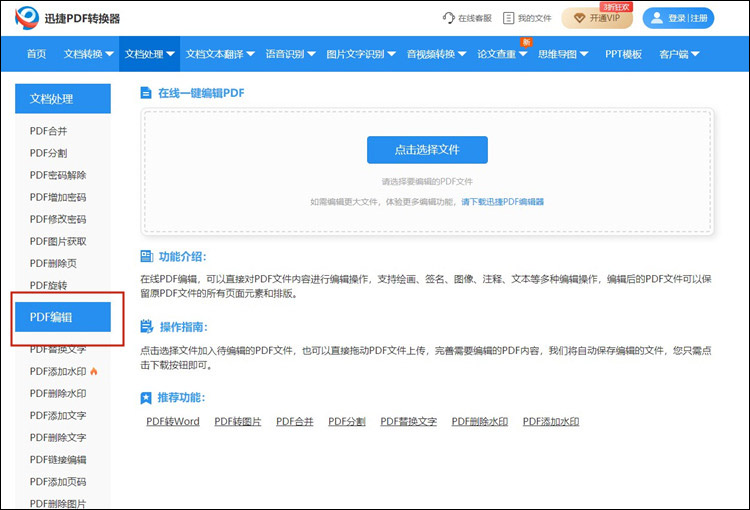Expand the 论文查重 dropdown arrow
750x510 pixels.
[523, 54]
